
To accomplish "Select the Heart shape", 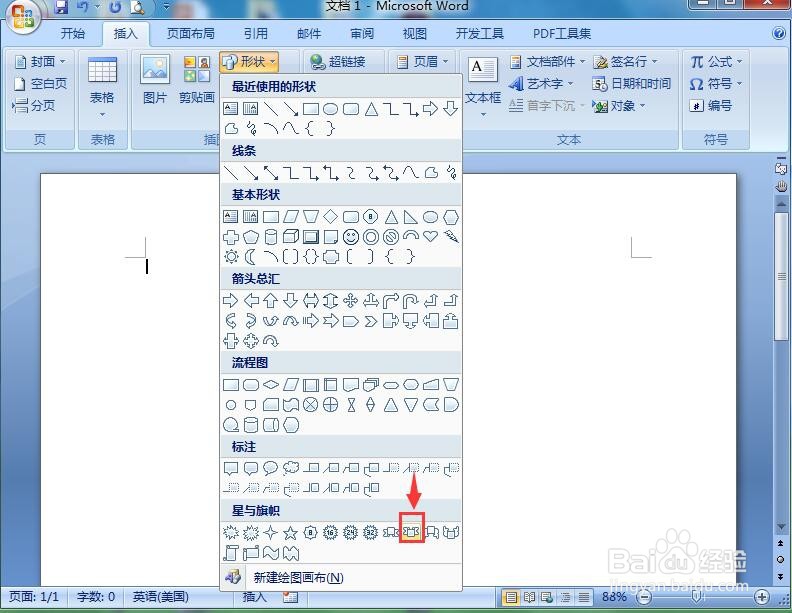I will 430,236.
